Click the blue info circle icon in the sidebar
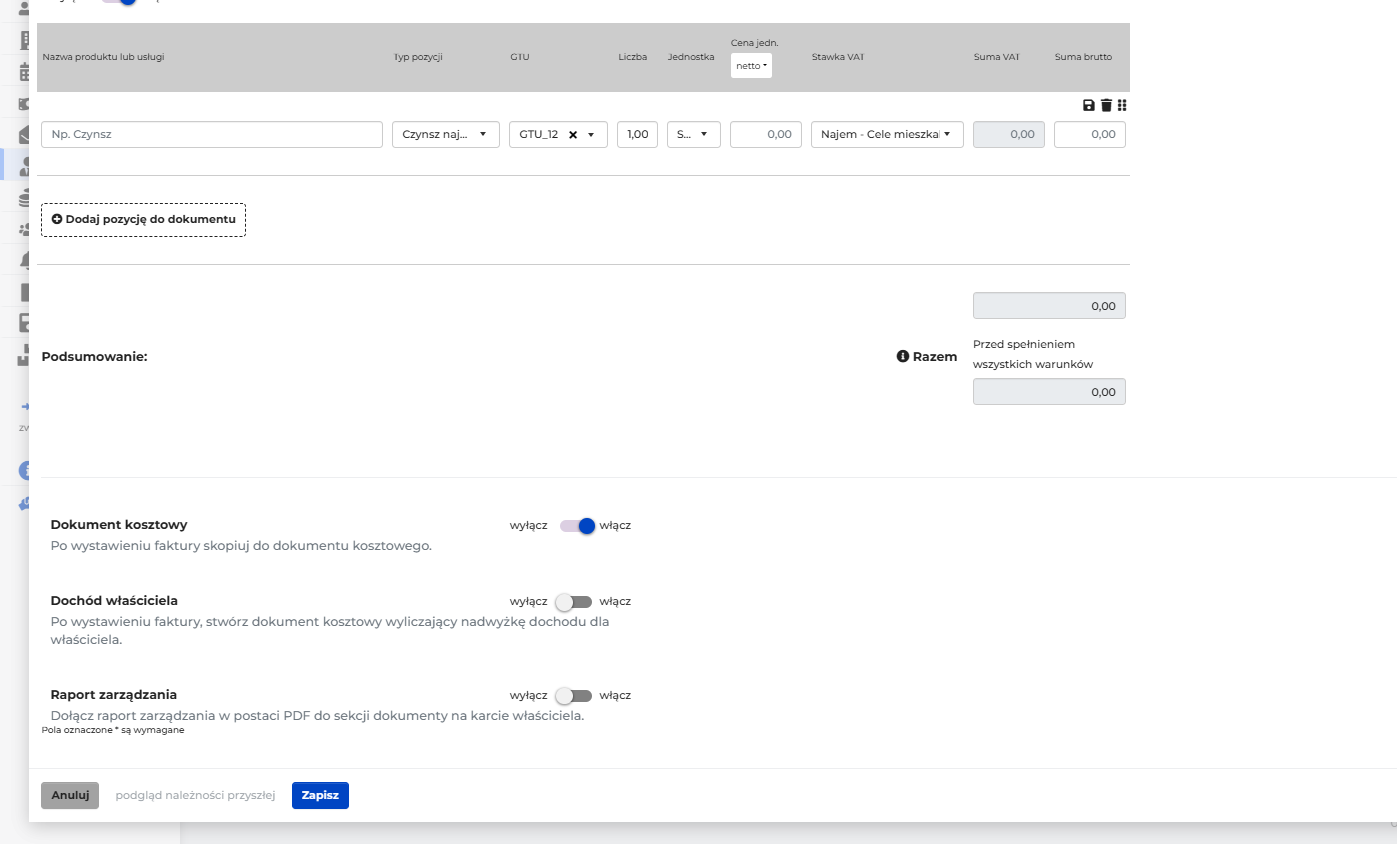Viewport: 1397px width, 844px height. (25, 470)
